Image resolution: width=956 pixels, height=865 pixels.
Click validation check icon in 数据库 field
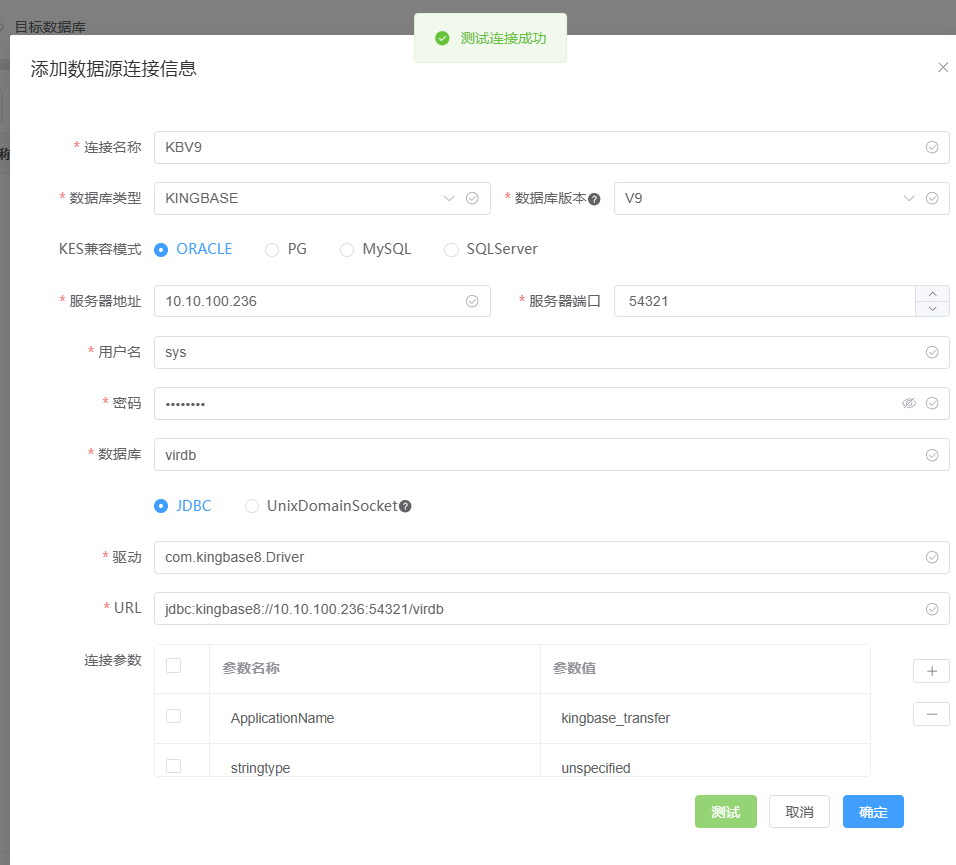click(932, 455)
